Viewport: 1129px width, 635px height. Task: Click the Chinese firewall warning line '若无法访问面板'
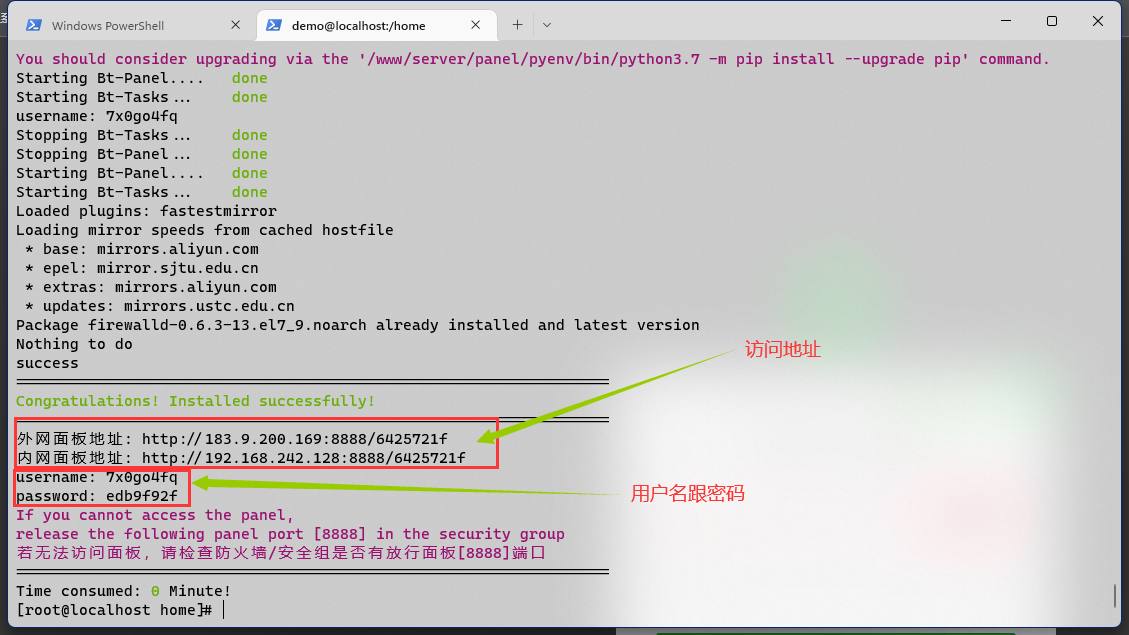[x=281, y=553]
